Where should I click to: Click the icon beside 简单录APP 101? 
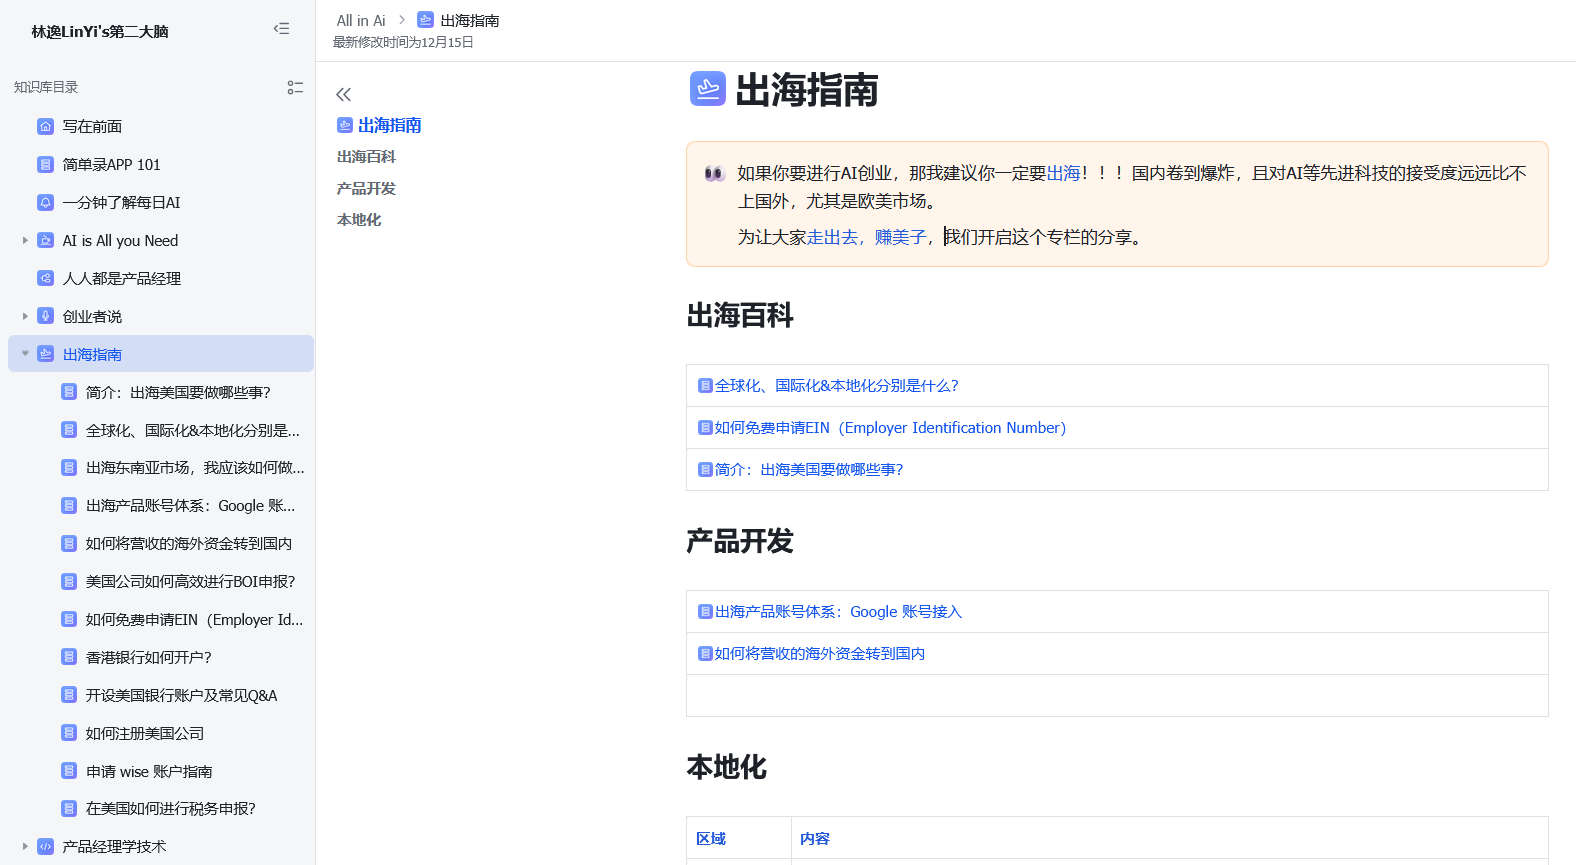45,164
